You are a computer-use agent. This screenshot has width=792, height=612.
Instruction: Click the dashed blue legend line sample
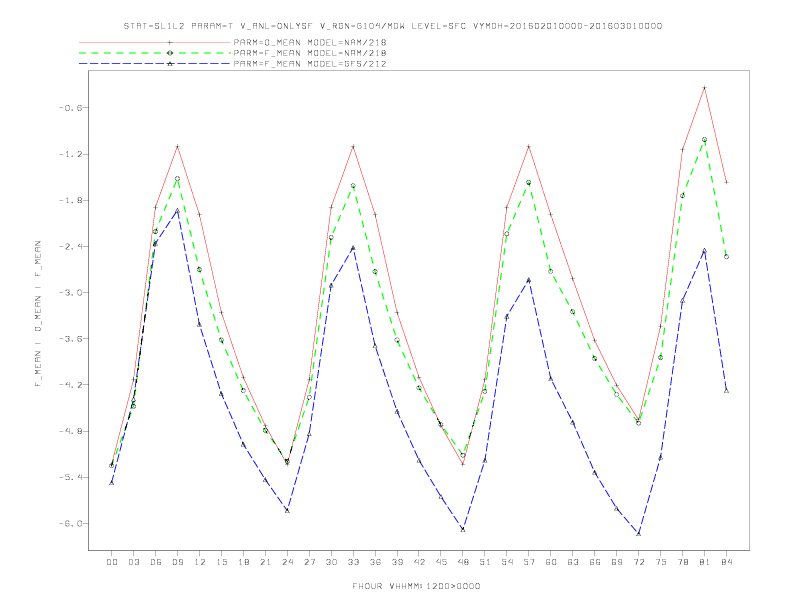coord(155,64)
